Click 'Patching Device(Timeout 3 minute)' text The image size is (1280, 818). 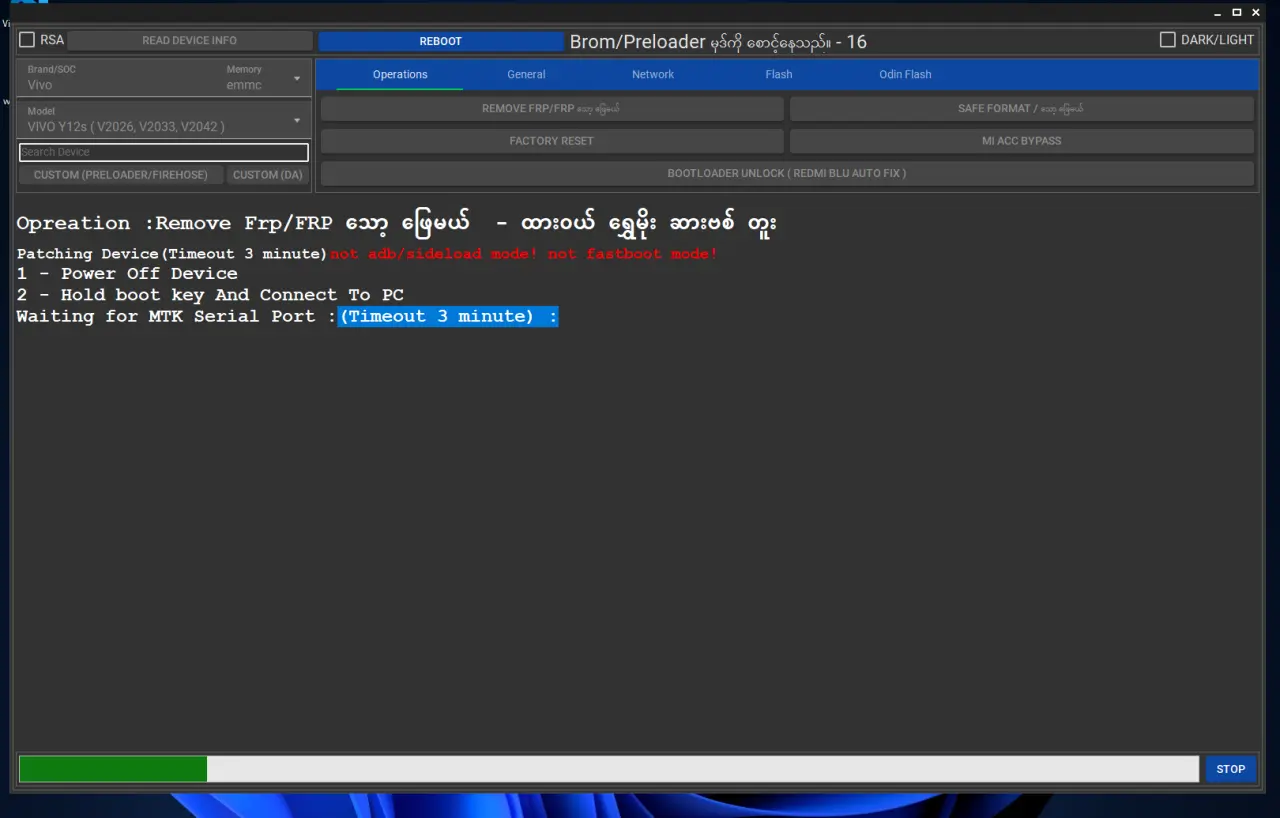(172, 254)
